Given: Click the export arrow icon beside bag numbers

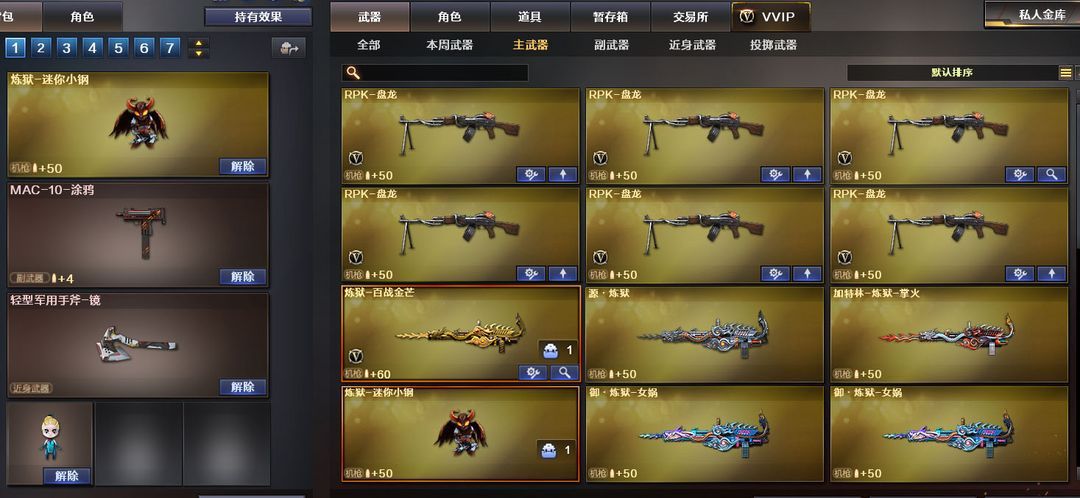Looking at the screenshot, I should [x=289, y=48].
